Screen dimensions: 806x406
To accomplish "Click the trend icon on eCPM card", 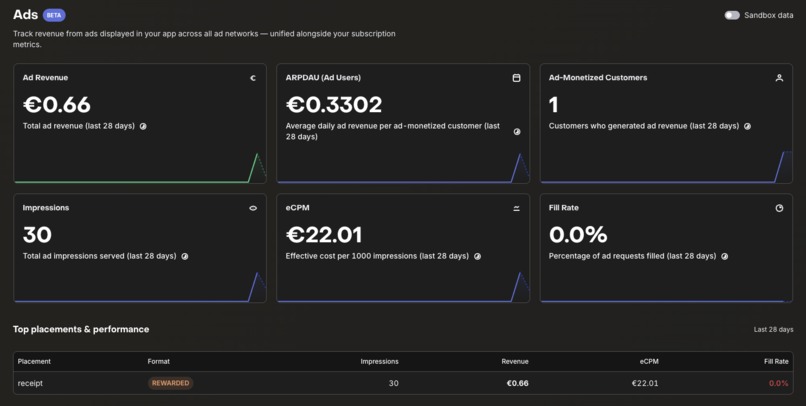I will pos(517,208).
